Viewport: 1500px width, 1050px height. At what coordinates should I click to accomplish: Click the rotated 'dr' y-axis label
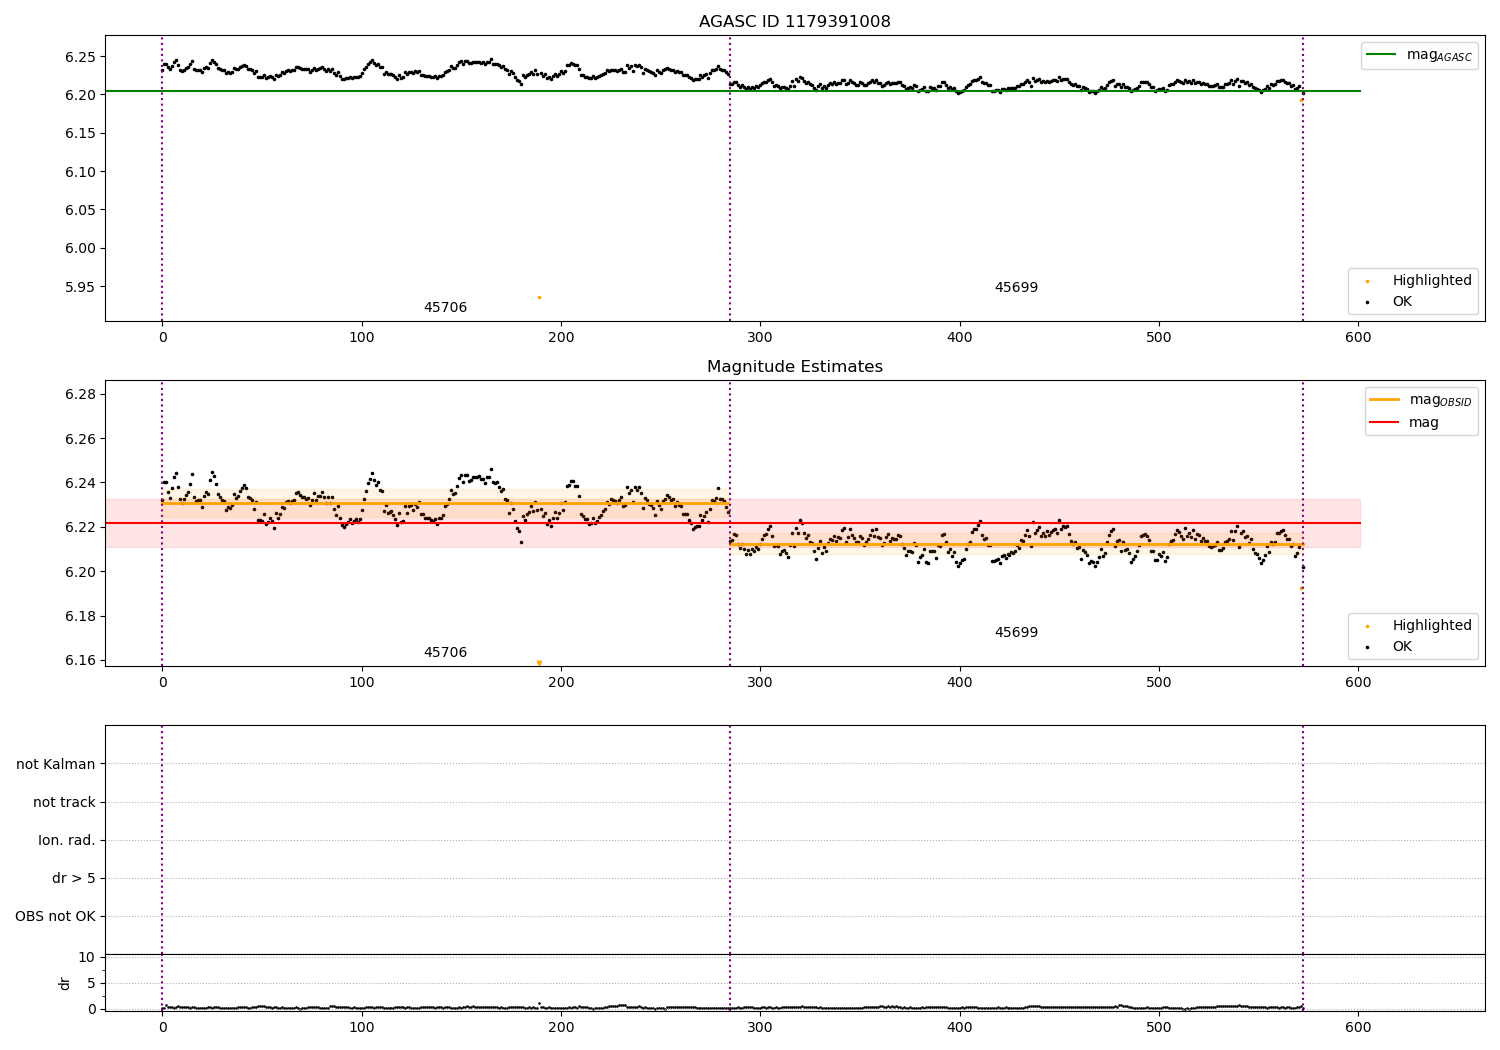coord(65,983)
